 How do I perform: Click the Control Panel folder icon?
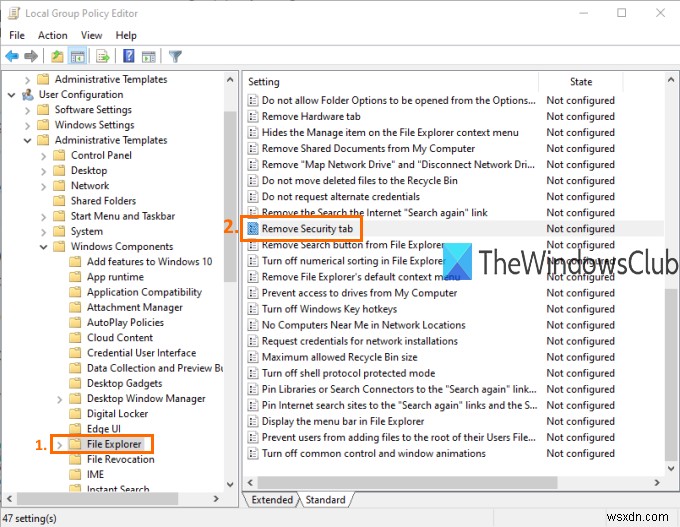pos(59,155)
